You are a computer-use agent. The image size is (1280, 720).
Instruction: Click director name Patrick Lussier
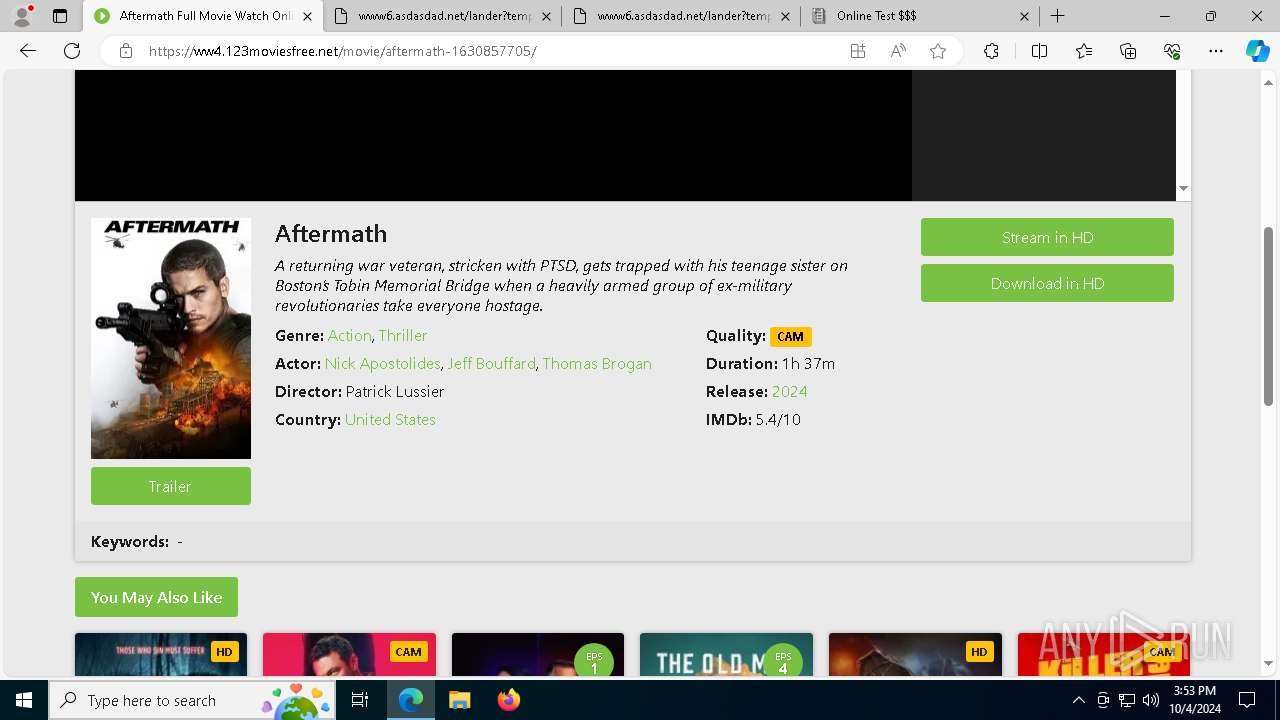coord(395,392)
